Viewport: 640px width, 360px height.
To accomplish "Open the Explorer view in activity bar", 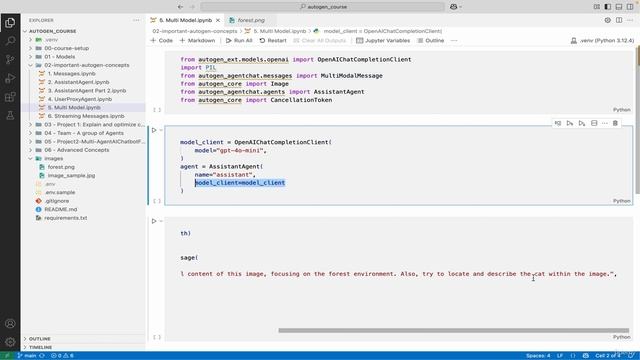I will click(x=10, y=22).
